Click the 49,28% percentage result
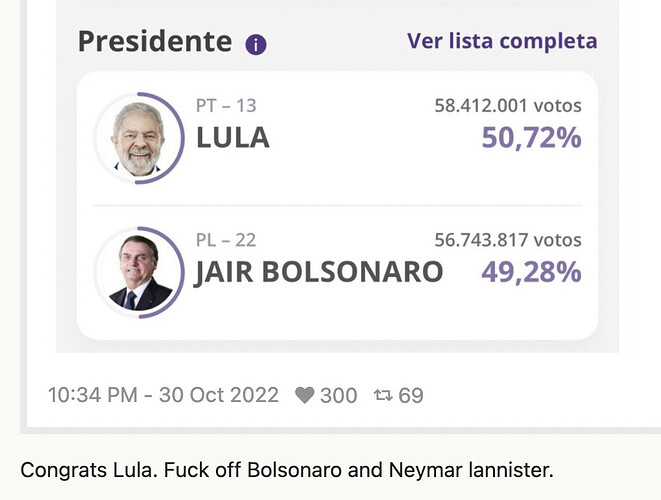661x500 pixels. [x=532, y=272]
